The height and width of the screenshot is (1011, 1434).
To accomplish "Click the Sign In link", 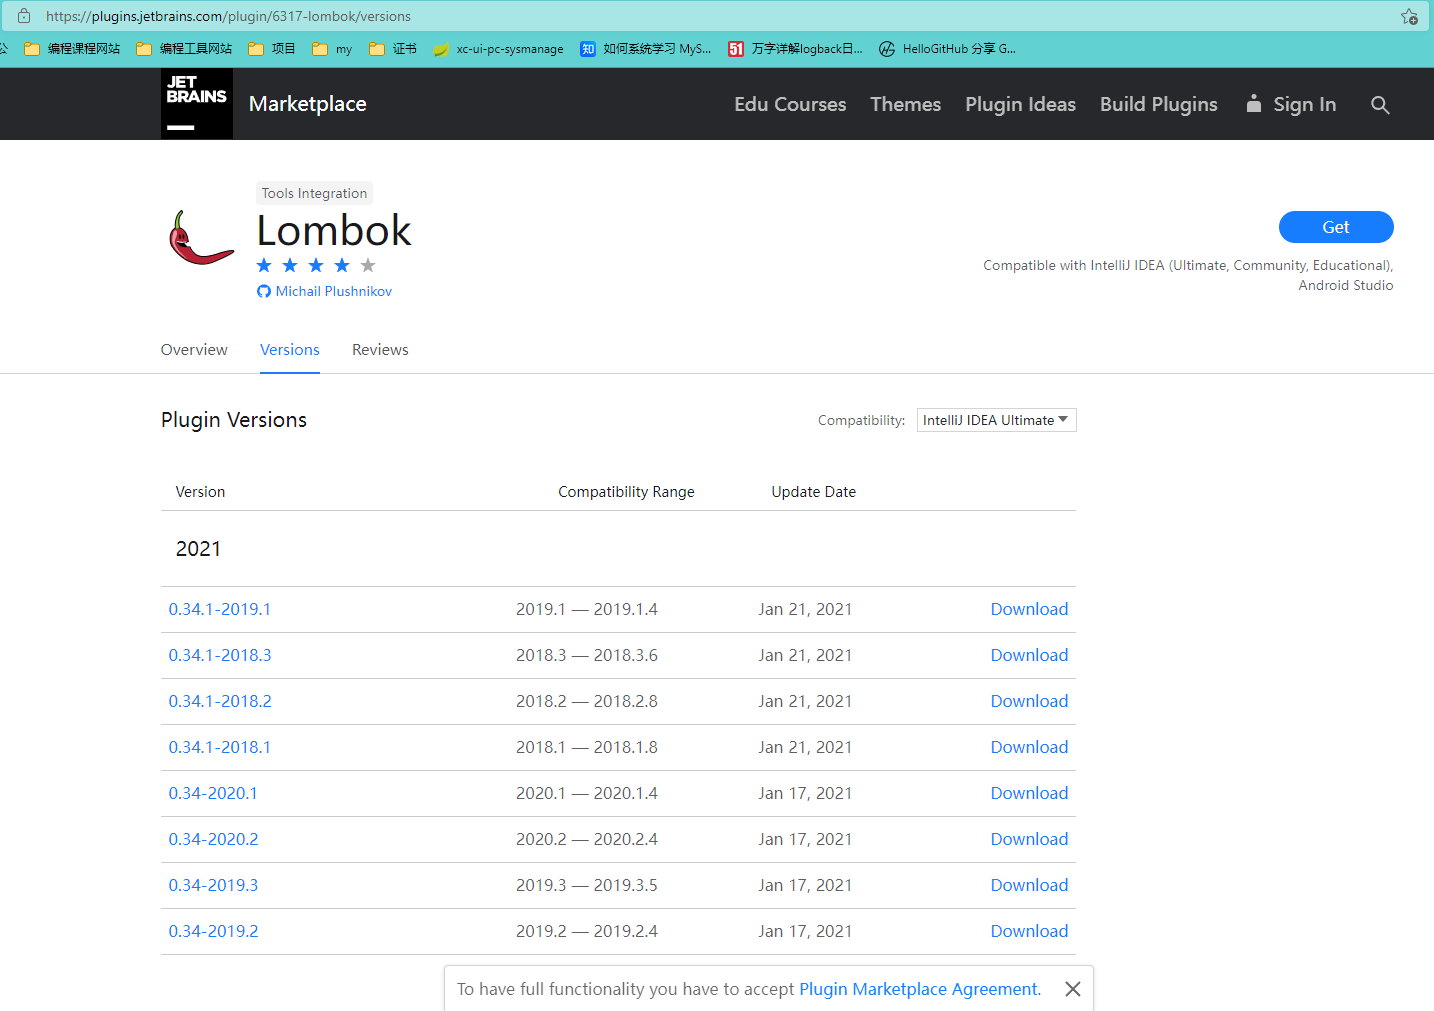I will (x=1304, y=104).
